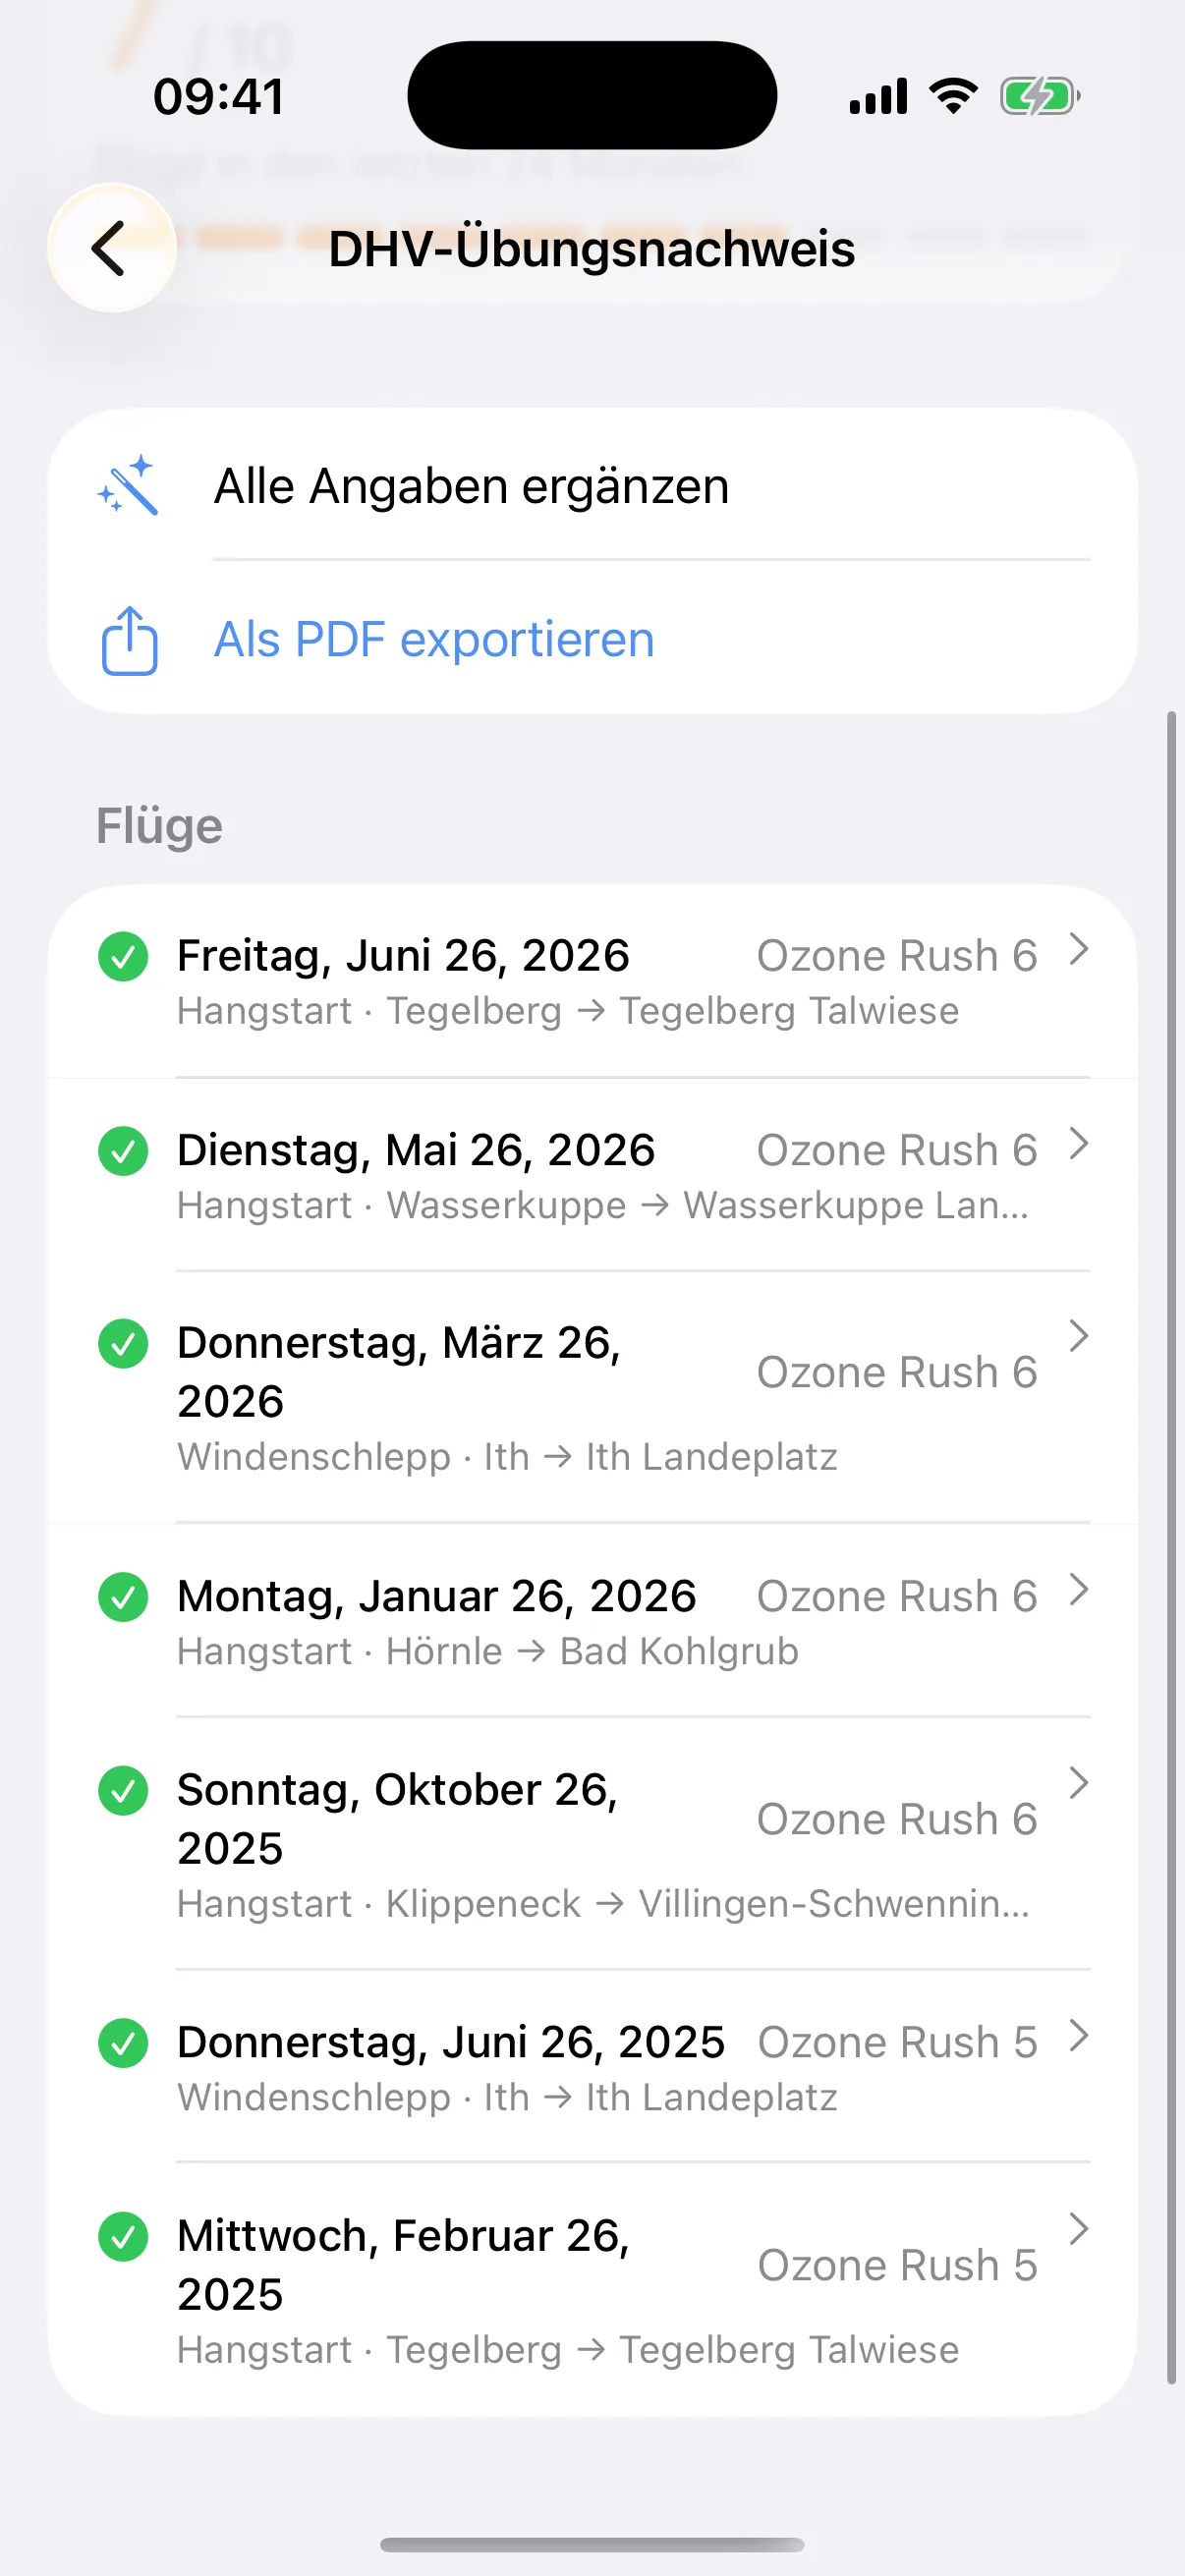Tap the back arrow button
1185x2576 pixels.
[x=111, y=248]
